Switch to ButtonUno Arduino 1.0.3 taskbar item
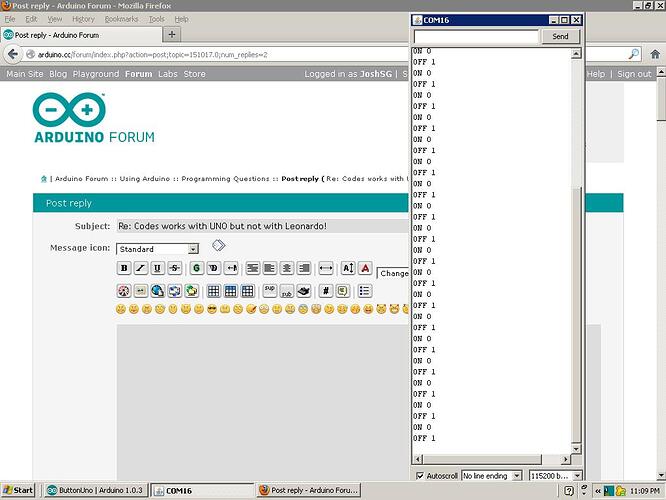This screenshot has height=500, width=666. click(95, 490)
